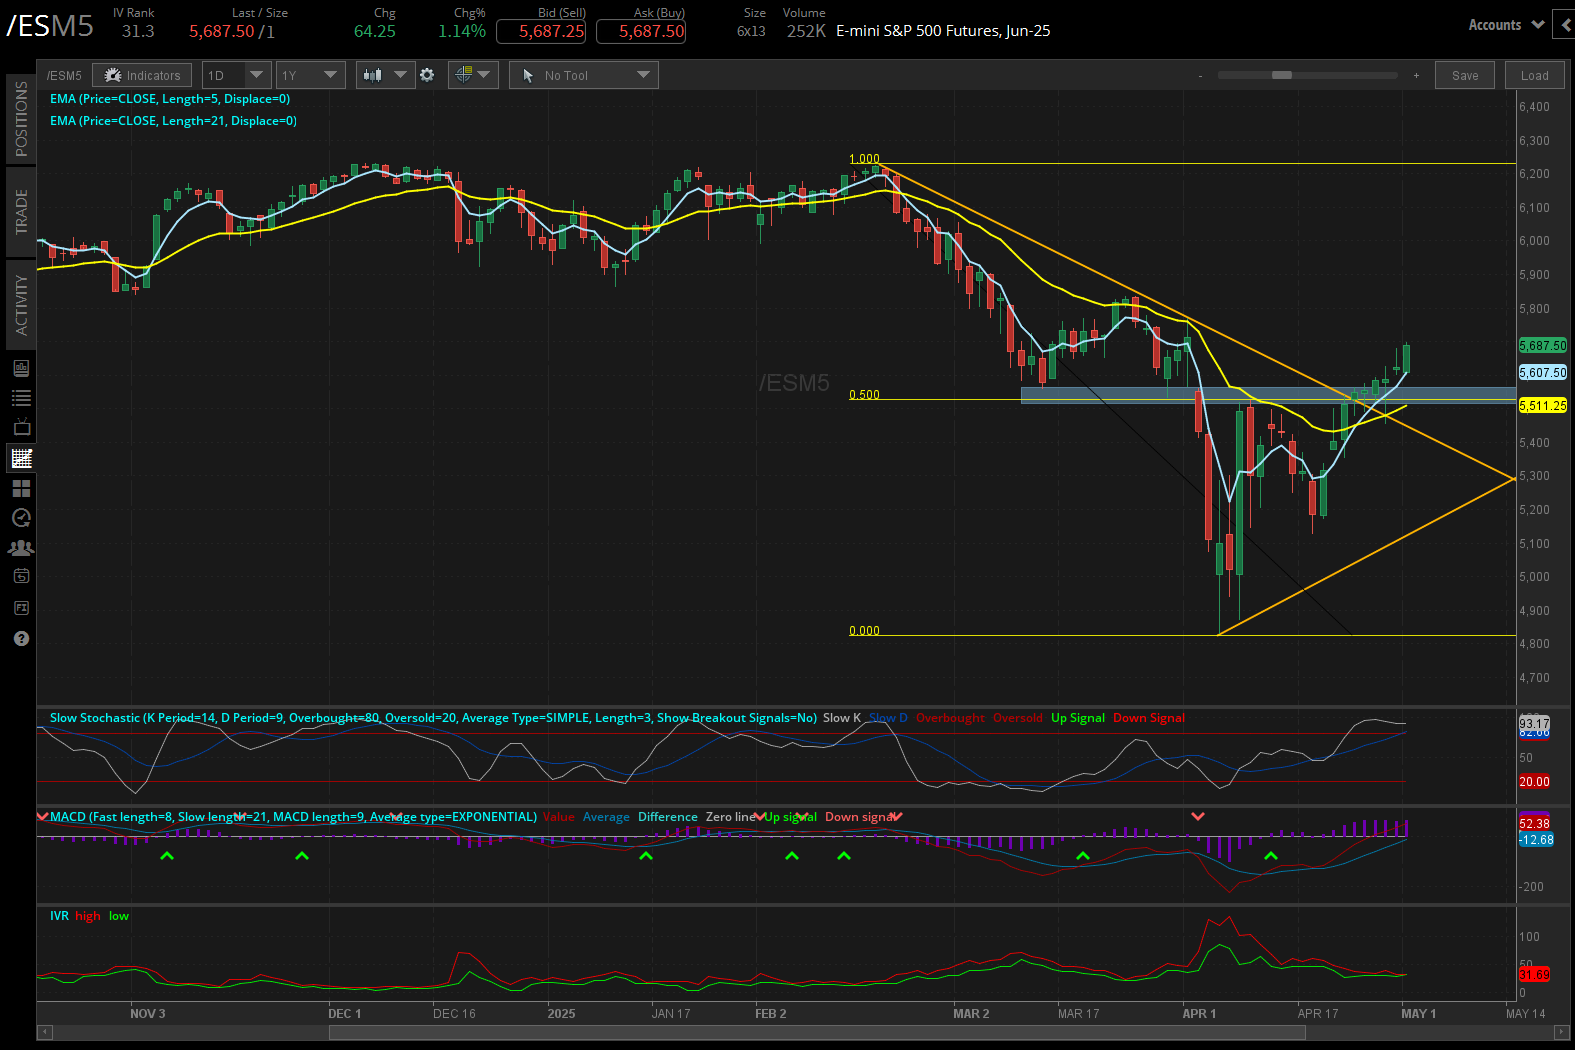Image resolution: width=1575 pixels, height=1050 pixels.
Task: Click the 1.000 Fibonacci level label
Action: [864, 159]
